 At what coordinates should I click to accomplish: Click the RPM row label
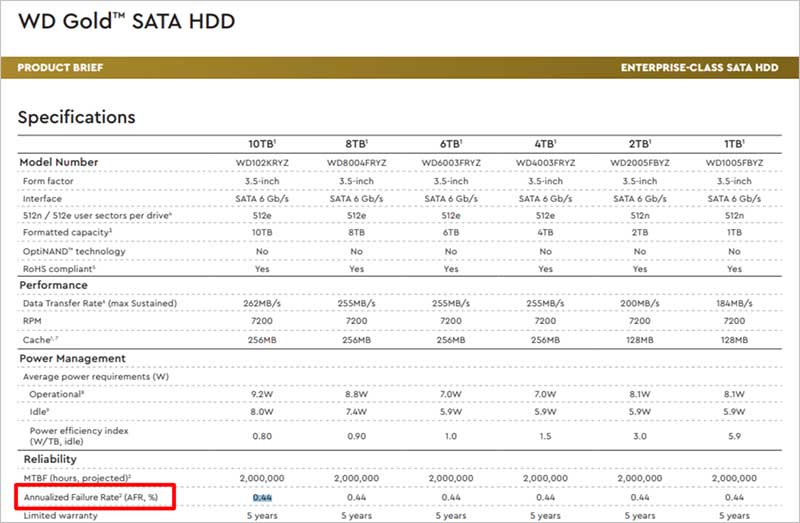(32, 321)
